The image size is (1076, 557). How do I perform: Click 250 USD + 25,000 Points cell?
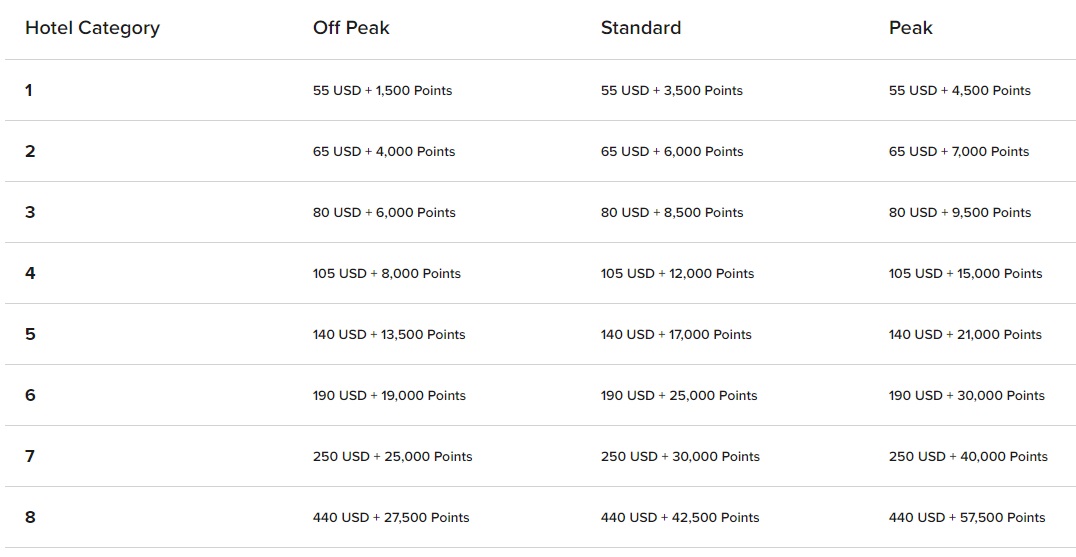(393, 457)
